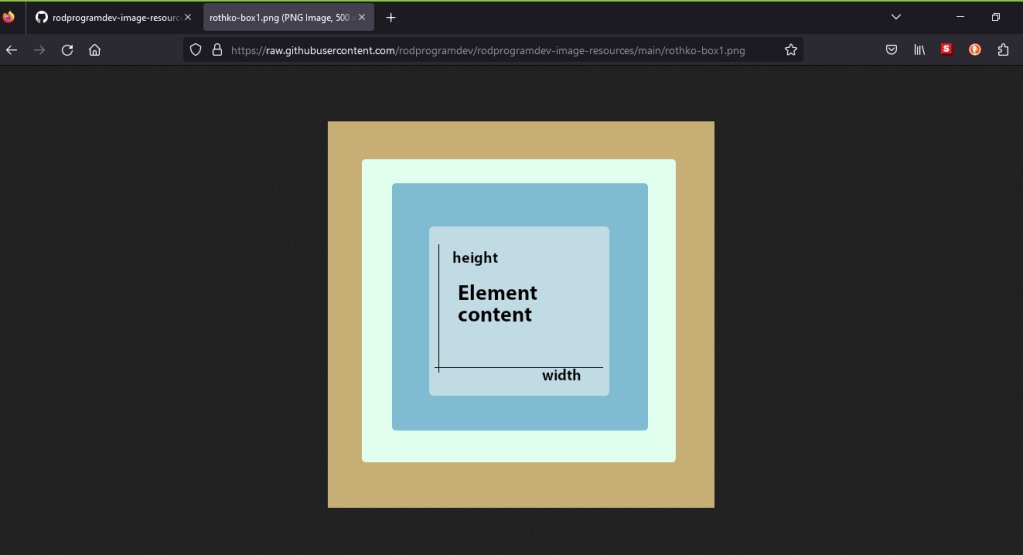Show tracking protection shield info

coord(196,50)
